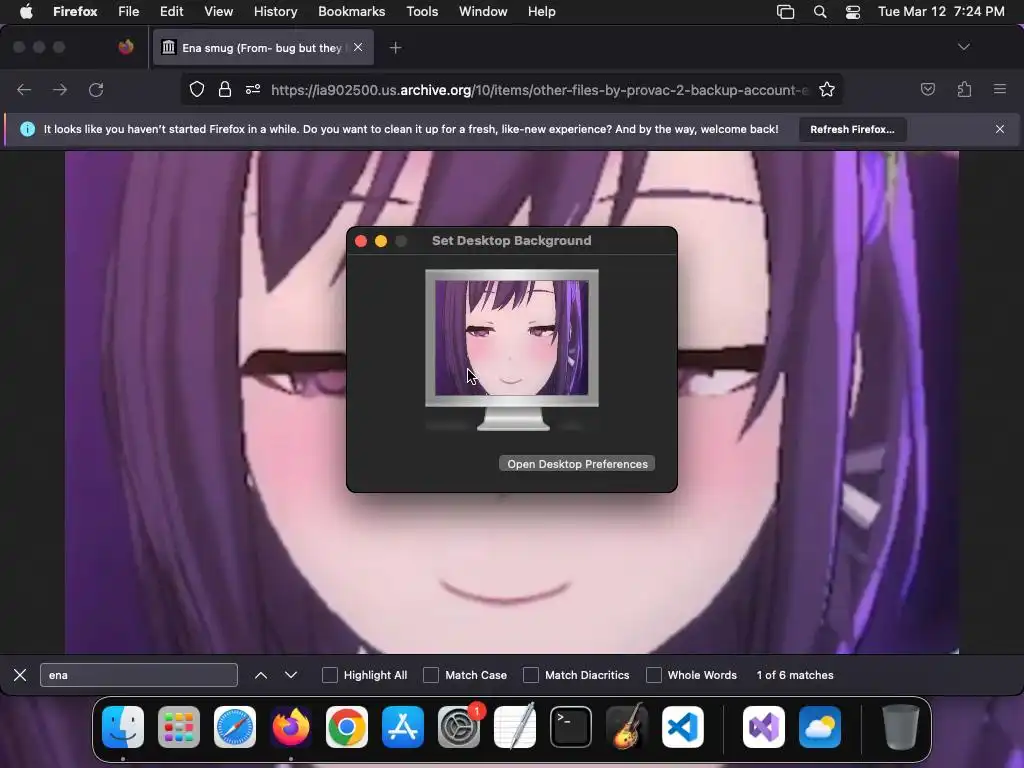The image size is (1024, 768).
Task: Click Firefox icon in the Dock
Action: pos(291,727)
